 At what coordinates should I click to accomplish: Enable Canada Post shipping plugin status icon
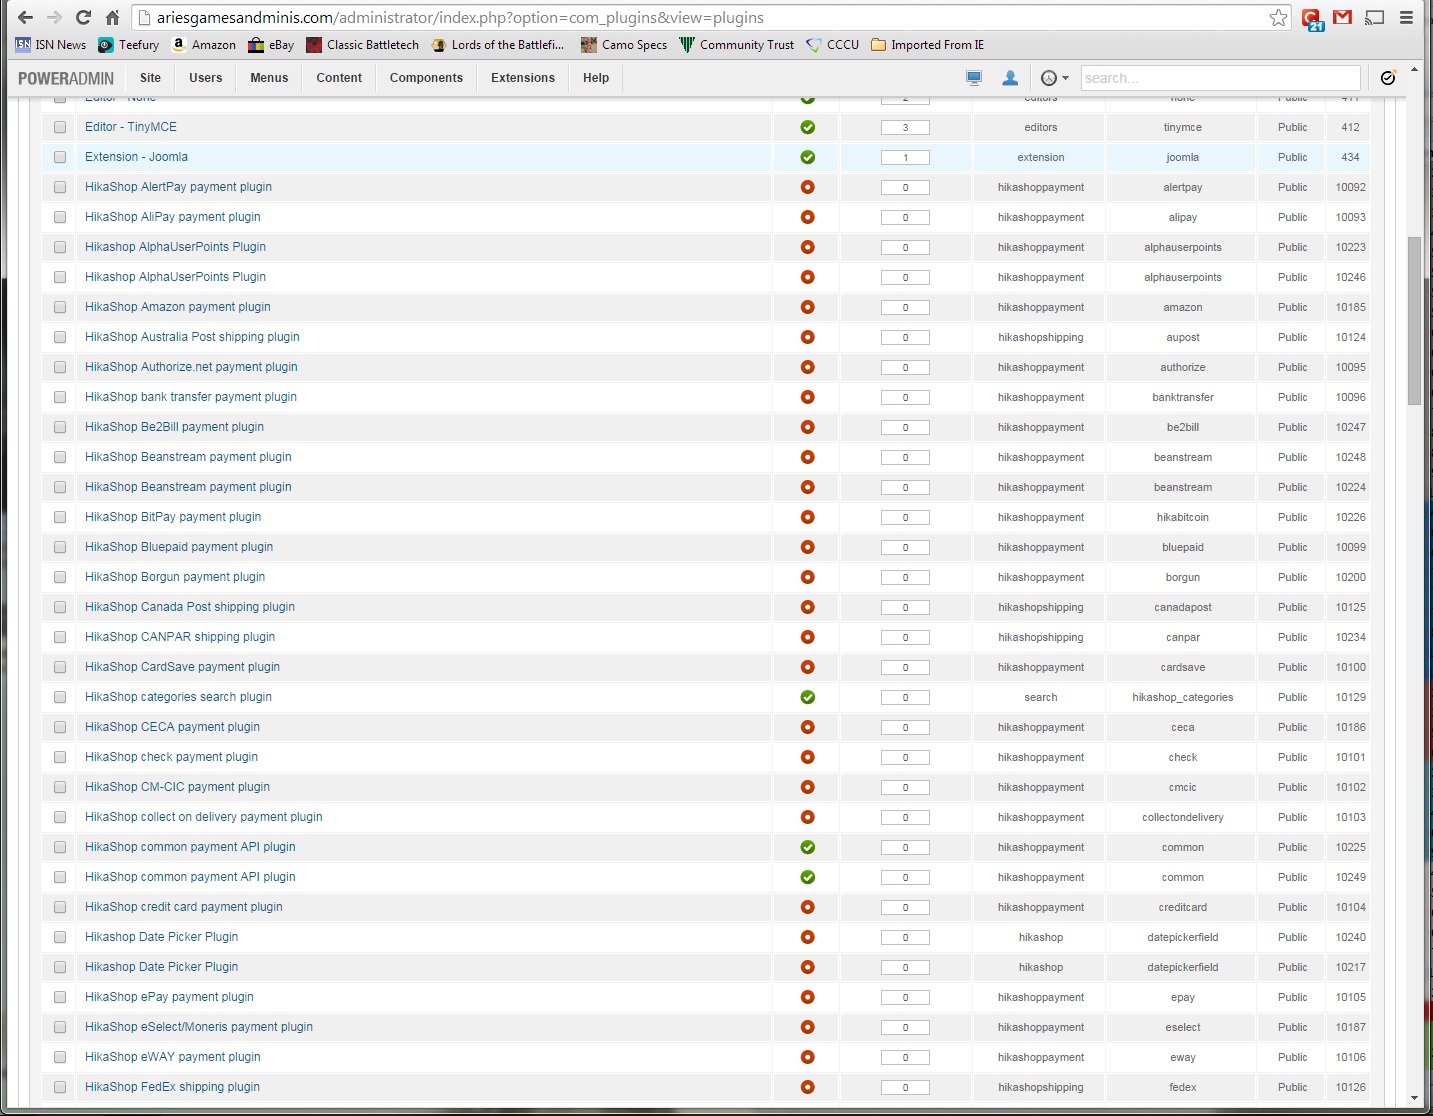[808, 607]
